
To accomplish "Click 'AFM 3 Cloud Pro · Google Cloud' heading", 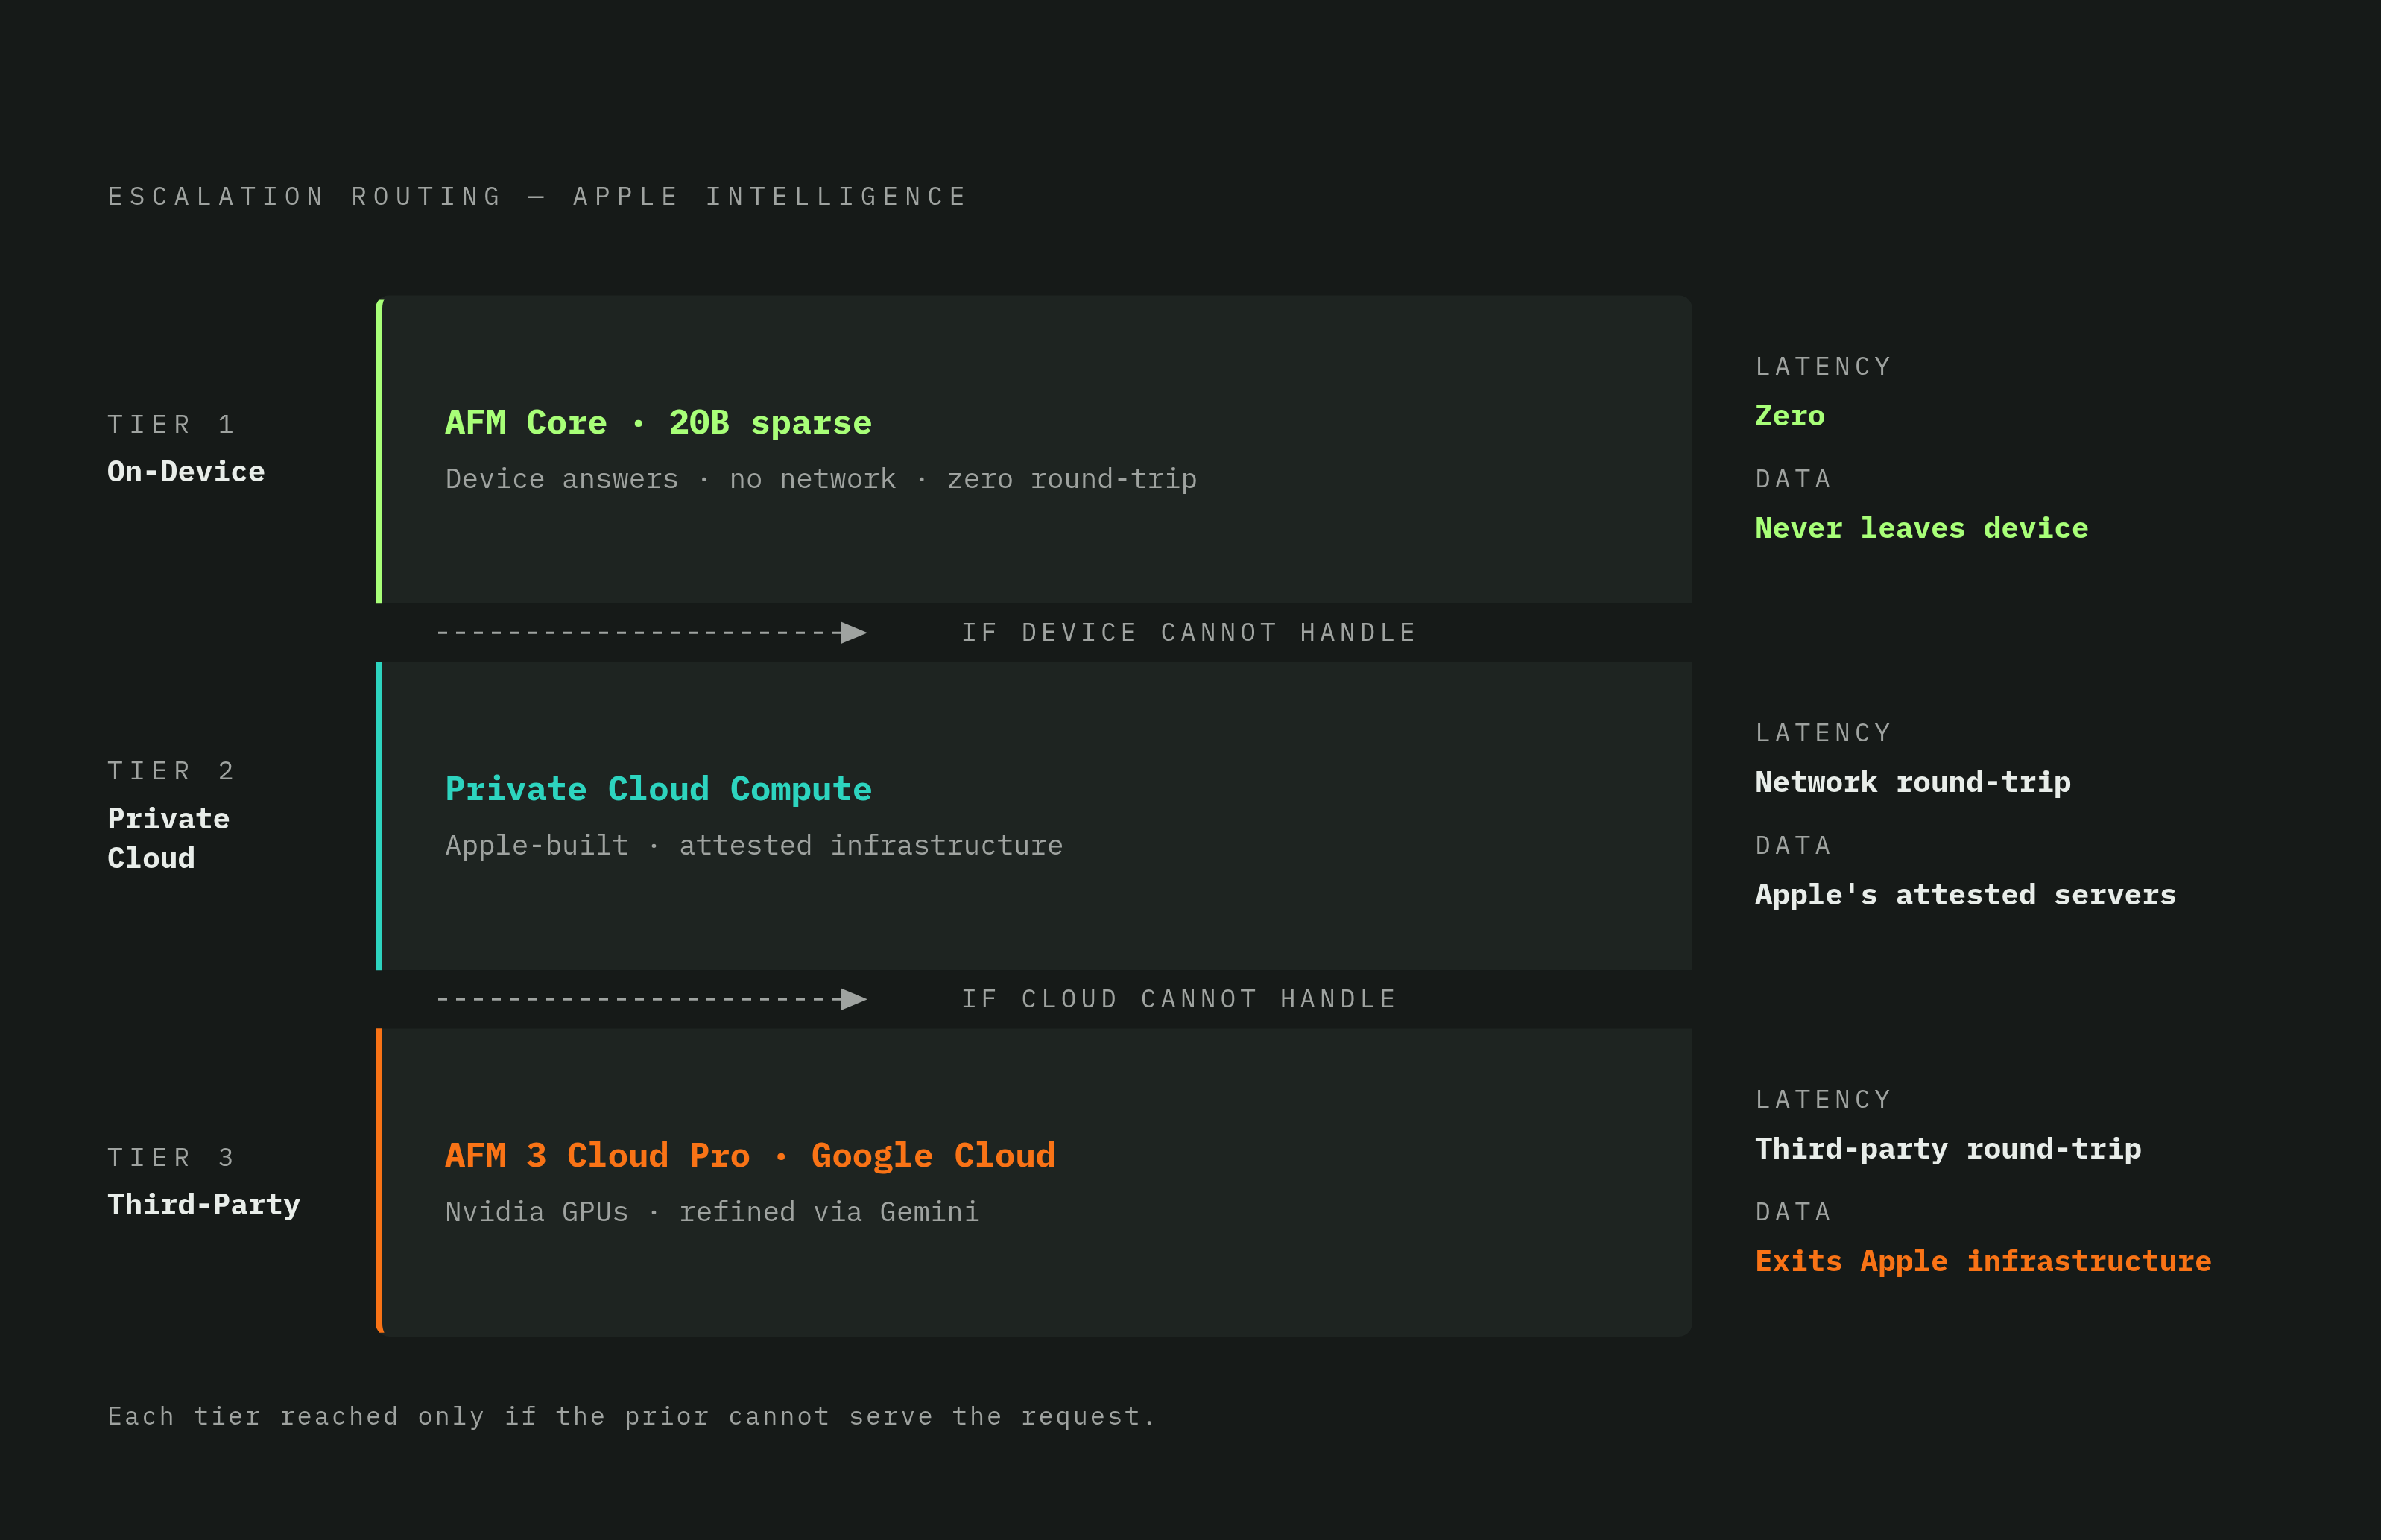I will 750,1156.
